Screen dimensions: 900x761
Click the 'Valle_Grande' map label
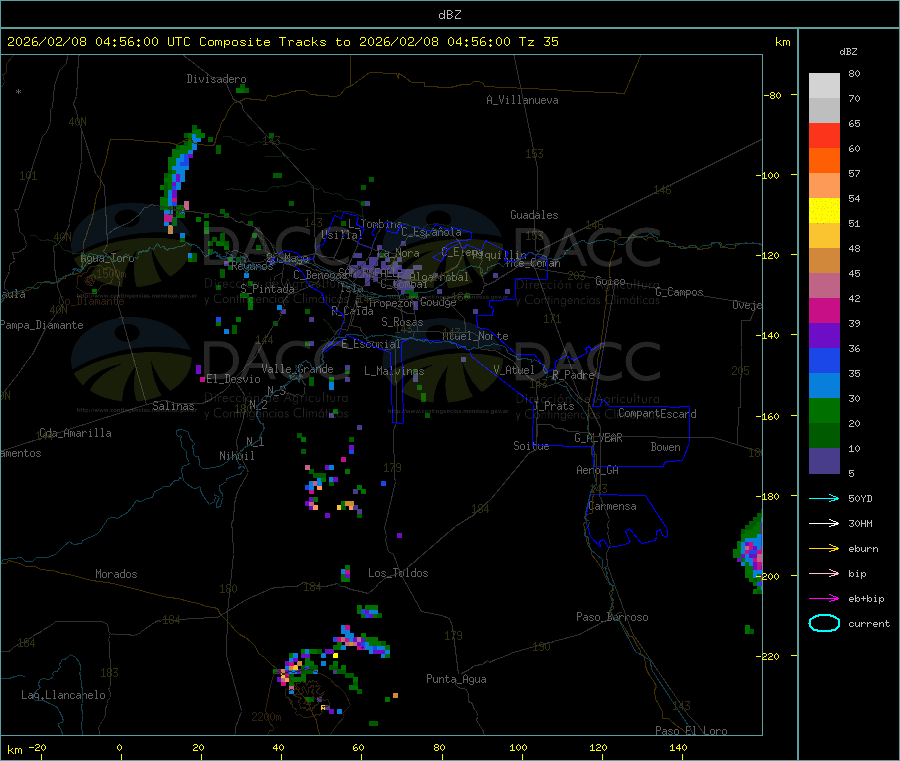coord(297,369)
